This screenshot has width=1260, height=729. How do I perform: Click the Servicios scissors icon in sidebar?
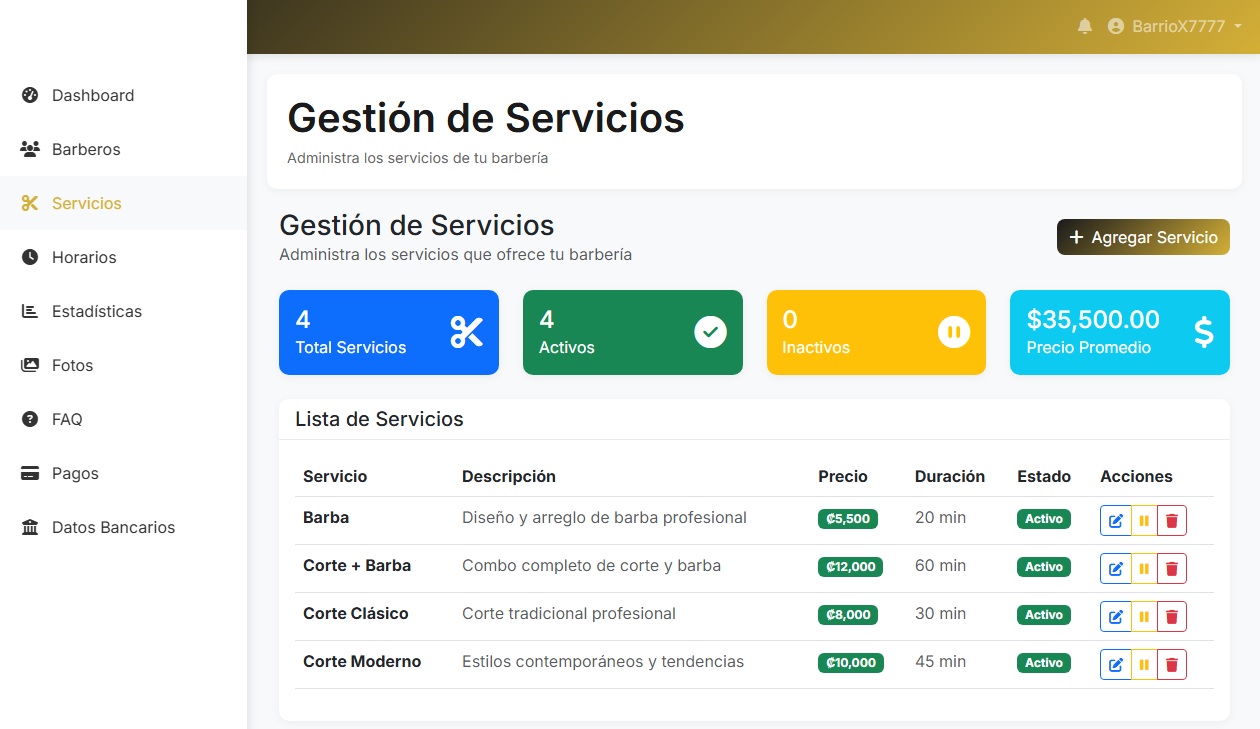28,203
